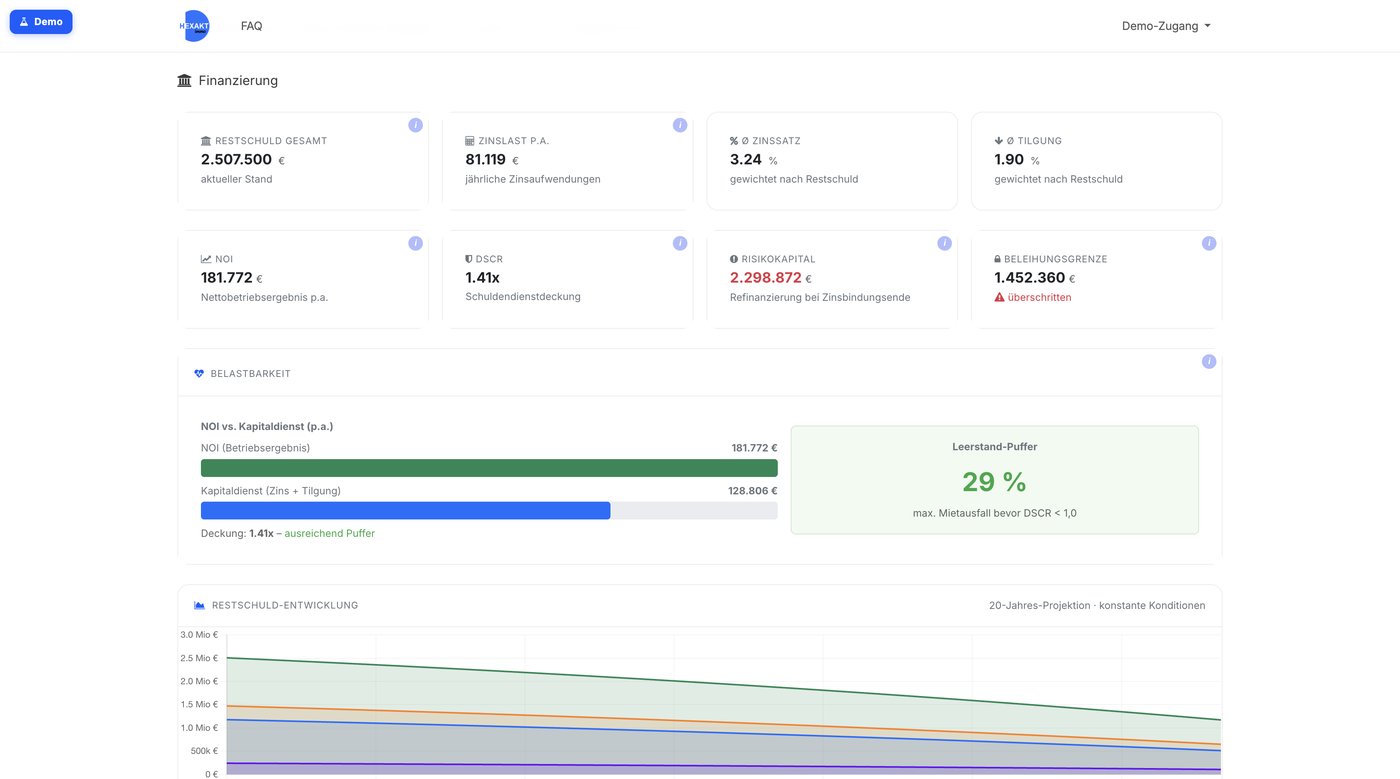This screenshot has width=1400, height=779.
Task: Click the 3.24 Zinssatz value
Action: pos(746,159)
